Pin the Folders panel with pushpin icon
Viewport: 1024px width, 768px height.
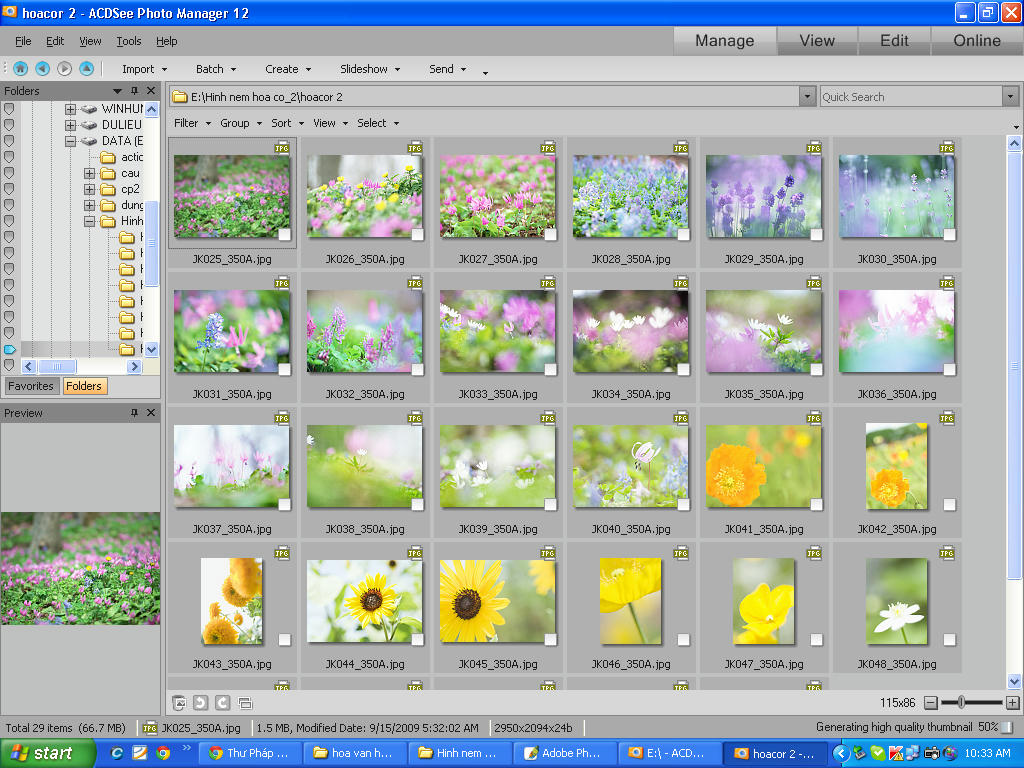(x=135, y=91)
